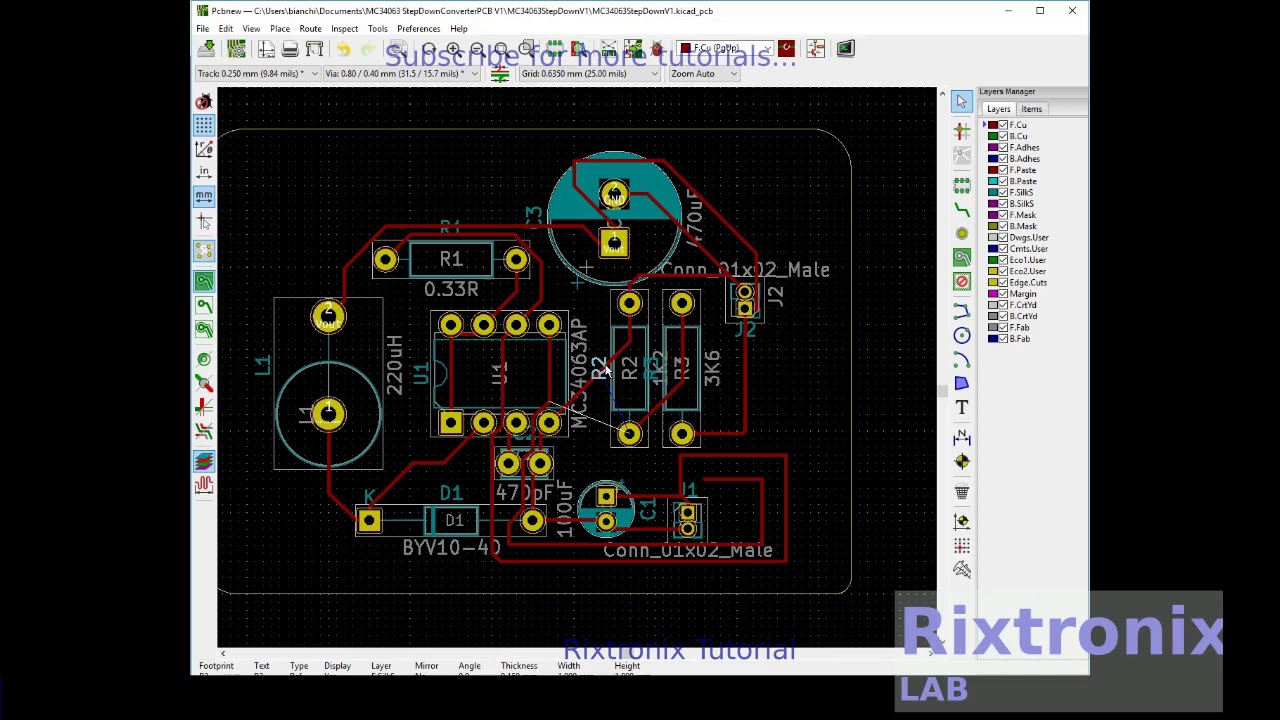
Task: Open the F.Cu active layer dropdown
Action: 725,49
